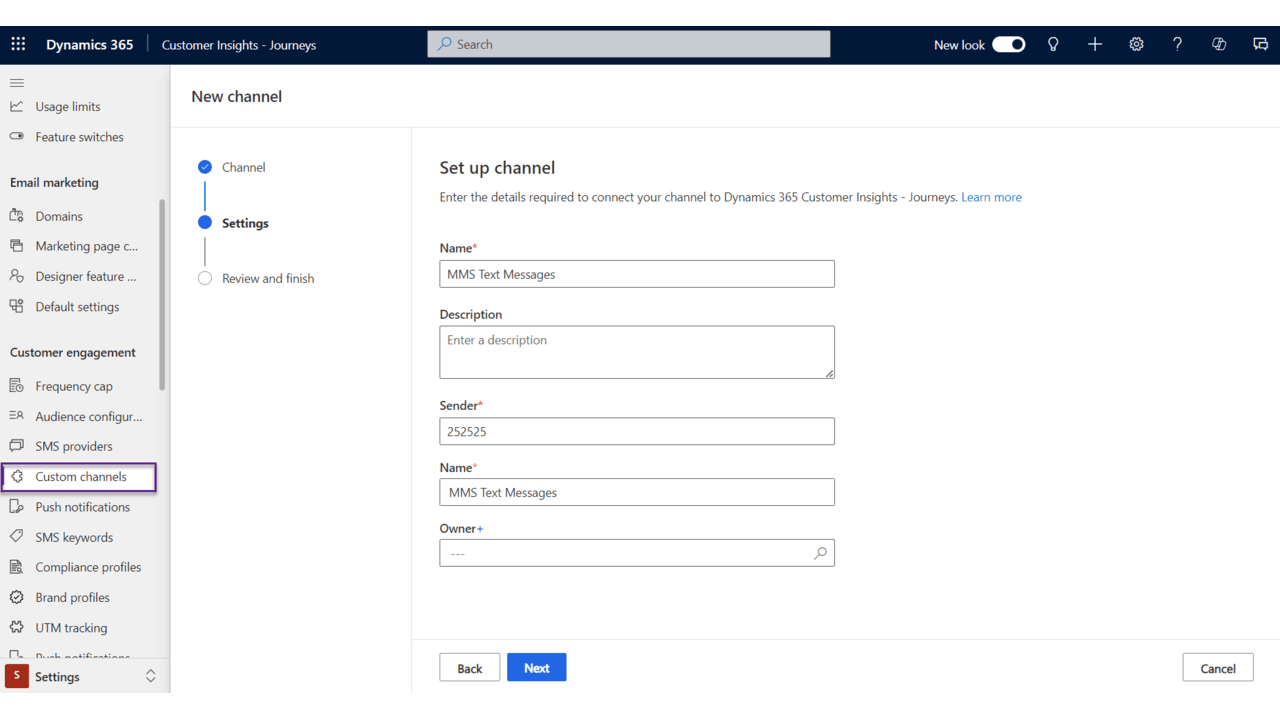Image resolution: width=1280 pixels, height=720 pixels.
Task: Click the Designer feature icon
Action: tap(17, 276)
